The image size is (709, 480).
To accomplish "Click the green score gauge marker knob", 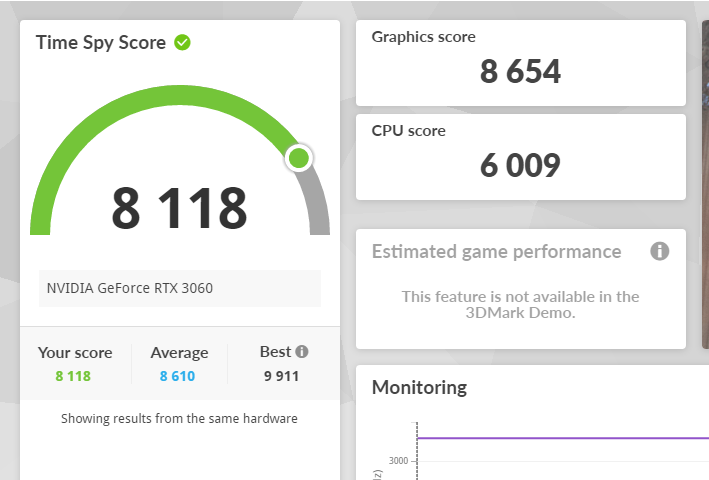I will pyautogui.click(x=298, y=158).
